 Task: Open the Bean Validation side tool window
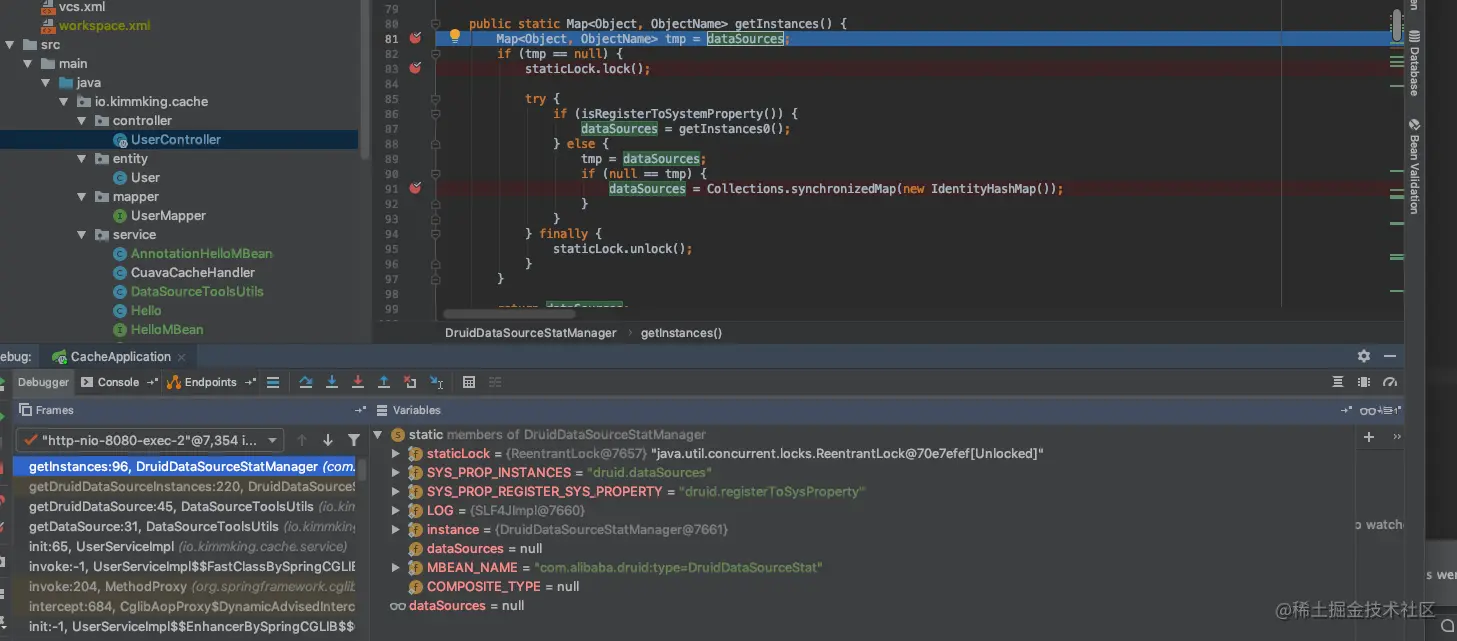1414,167
